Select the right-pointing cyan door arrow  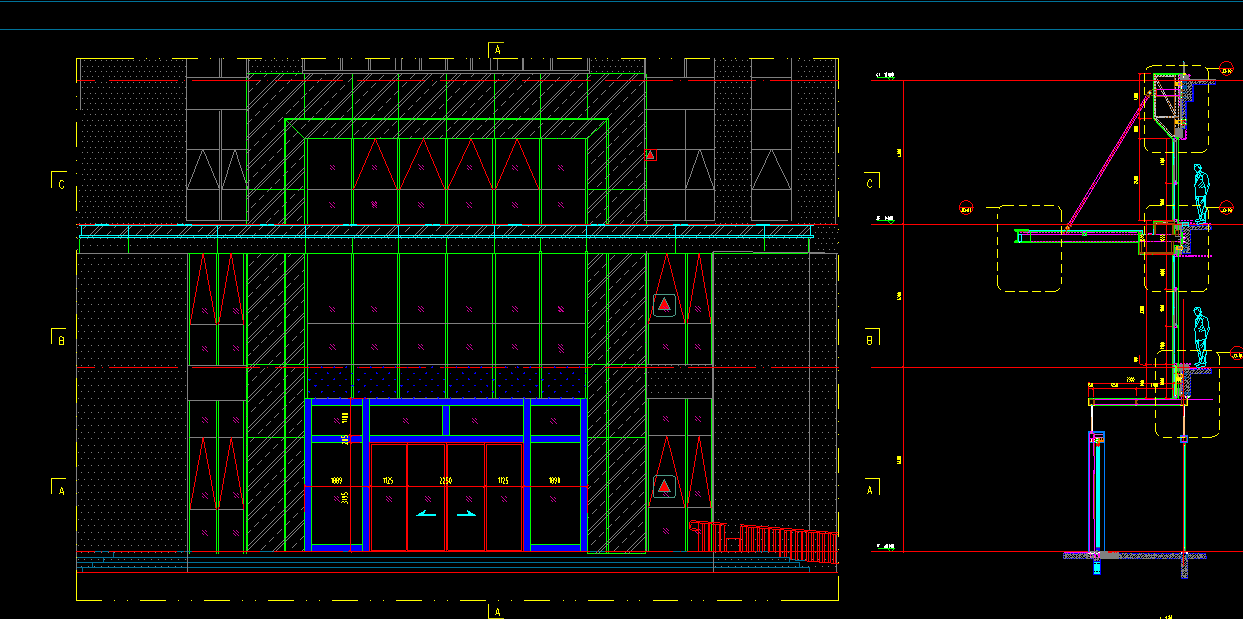(466, 514)
